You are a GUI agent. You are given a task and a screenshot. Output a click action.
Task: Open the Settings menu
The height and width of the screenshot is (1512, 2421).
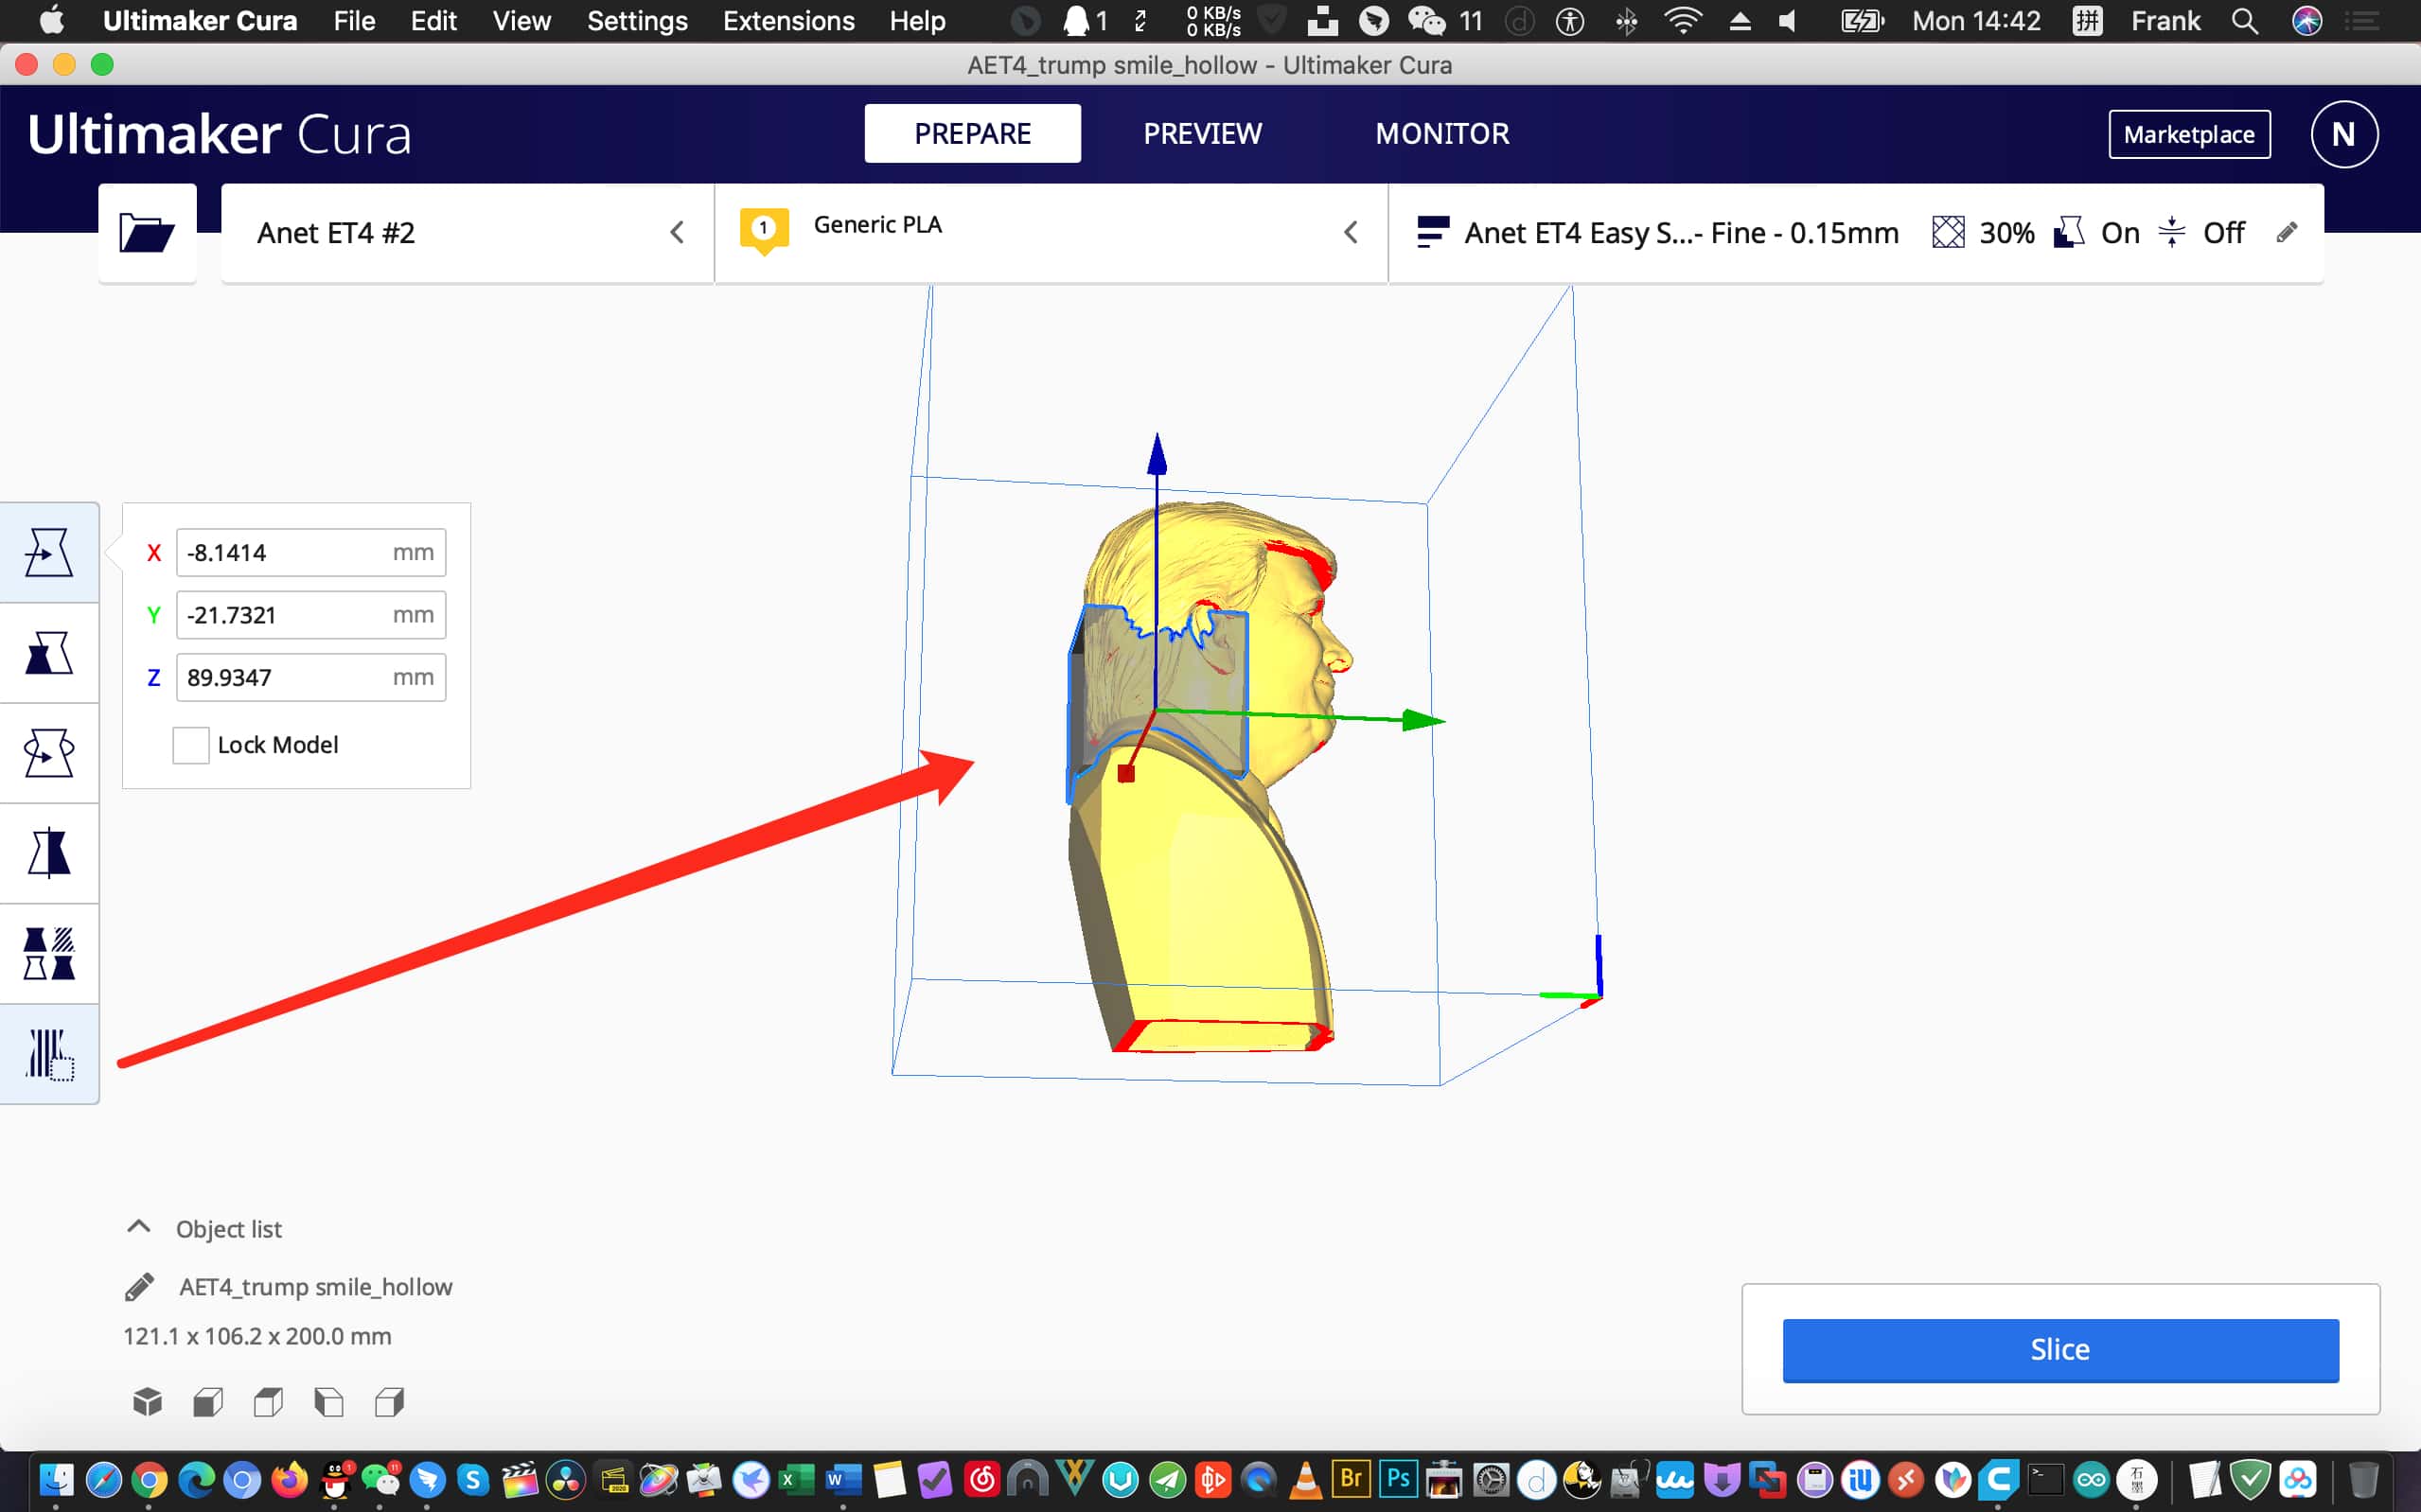tap(637, 21)
